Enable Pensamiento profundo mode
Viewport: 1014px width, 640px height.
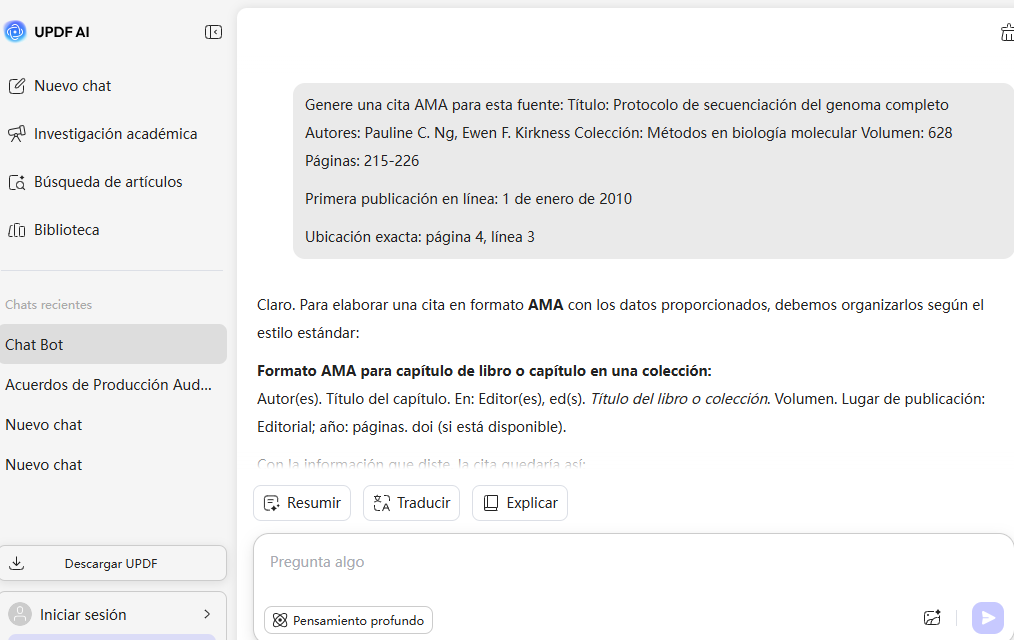348,620
